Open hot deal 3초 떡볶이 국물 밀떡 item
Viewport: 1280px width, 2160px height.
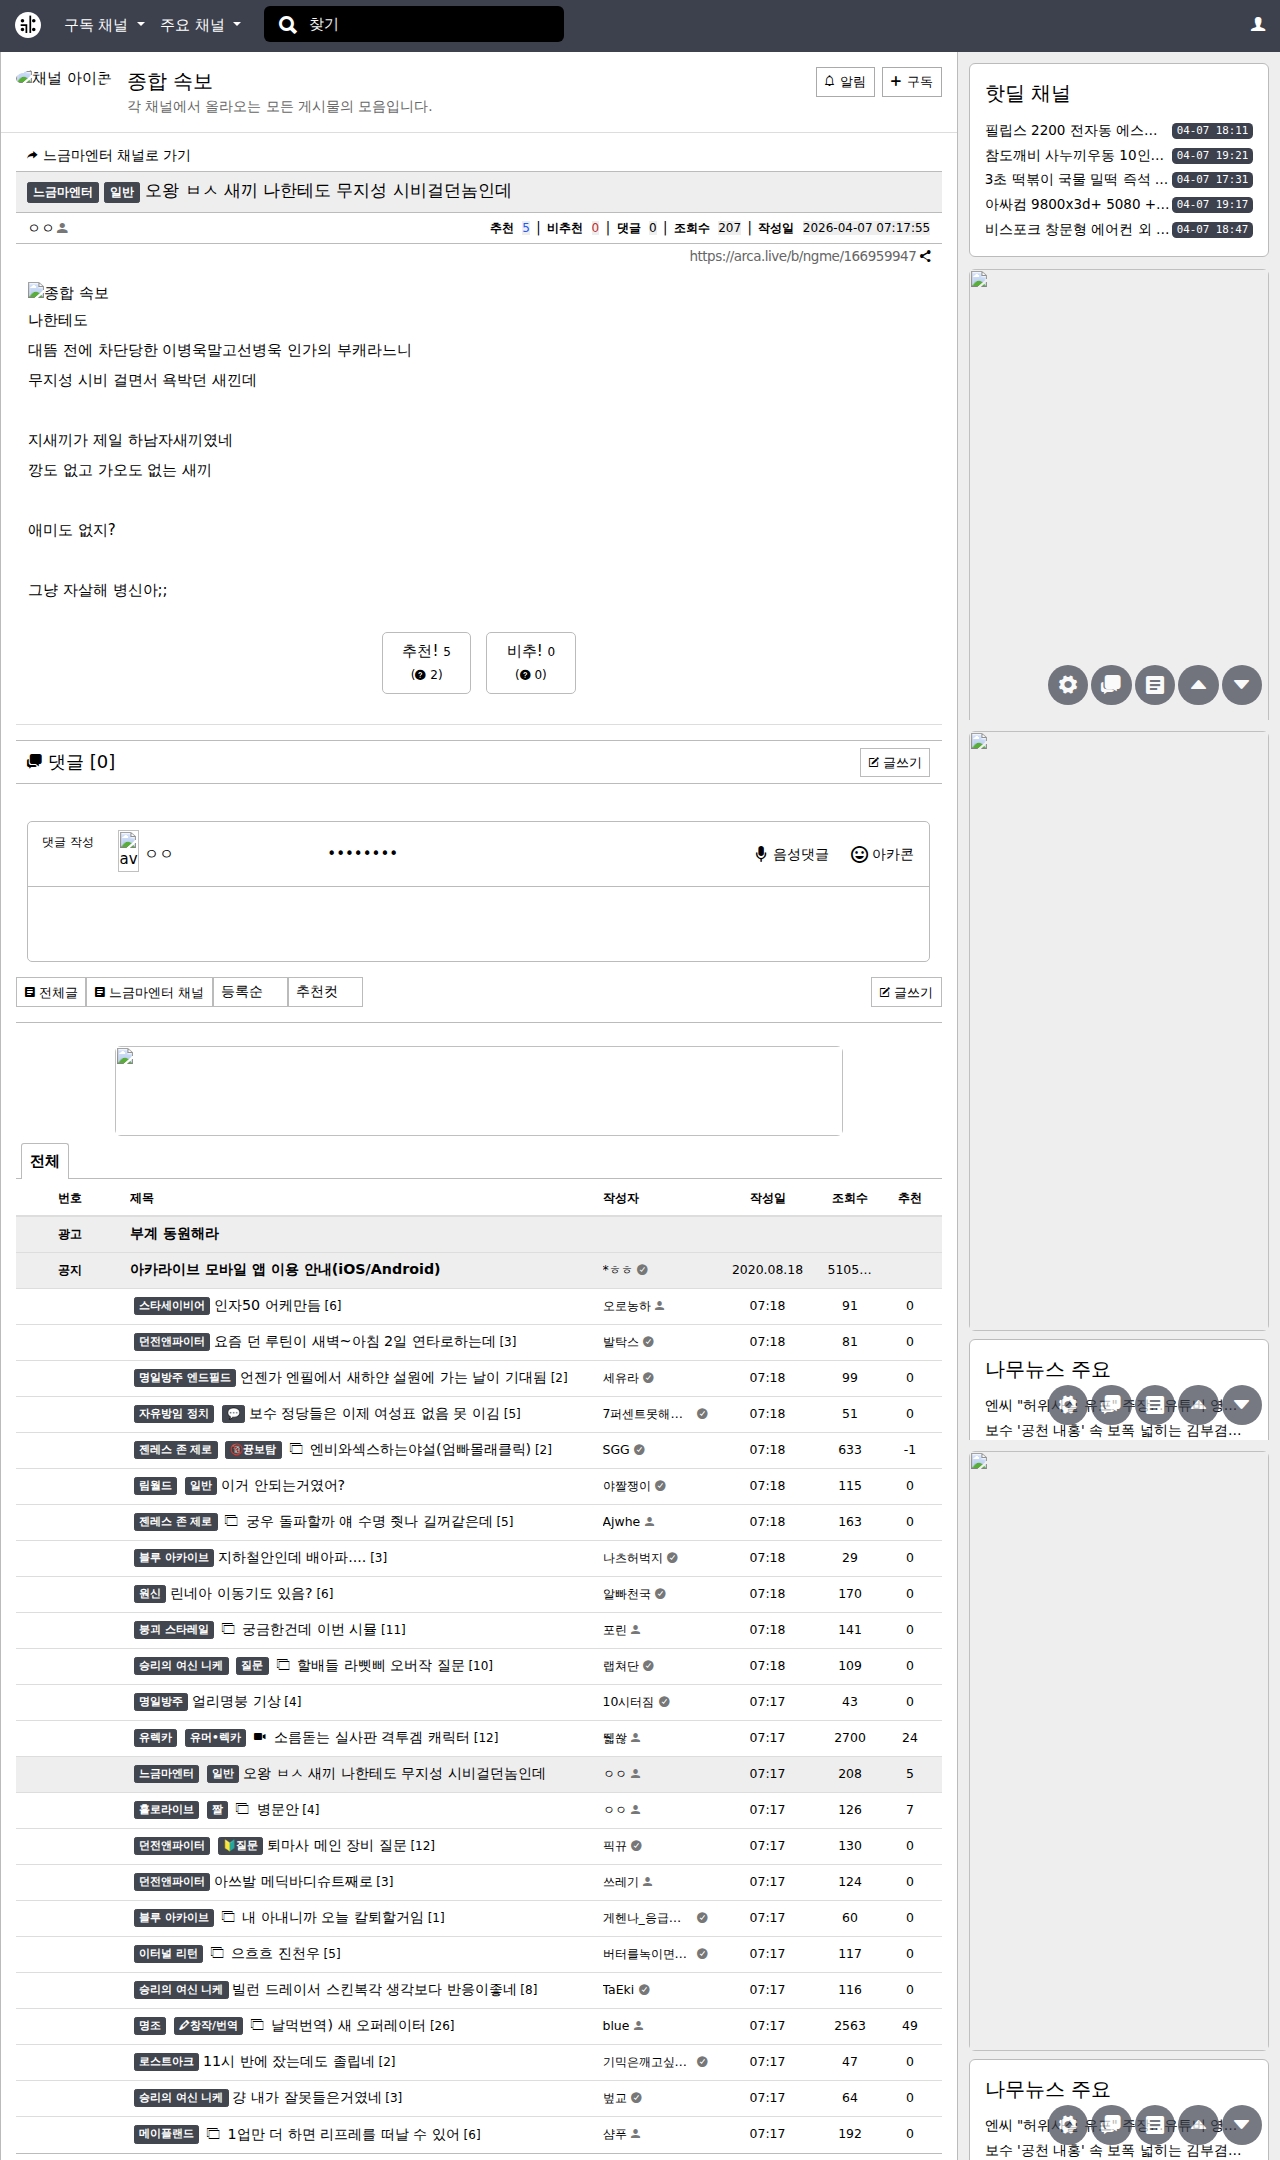tap(1076, 179)
